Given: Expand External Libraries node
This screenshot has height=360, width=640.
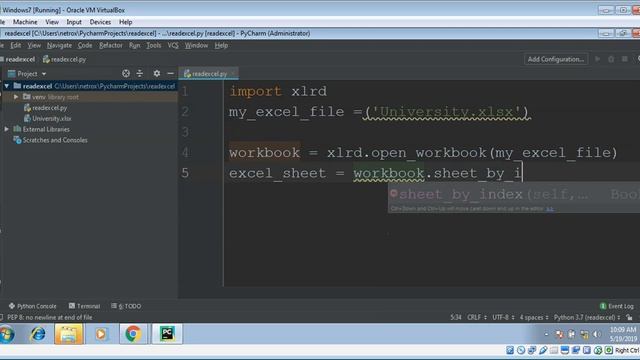Looking at the screenshot, I should click(7, 129).
